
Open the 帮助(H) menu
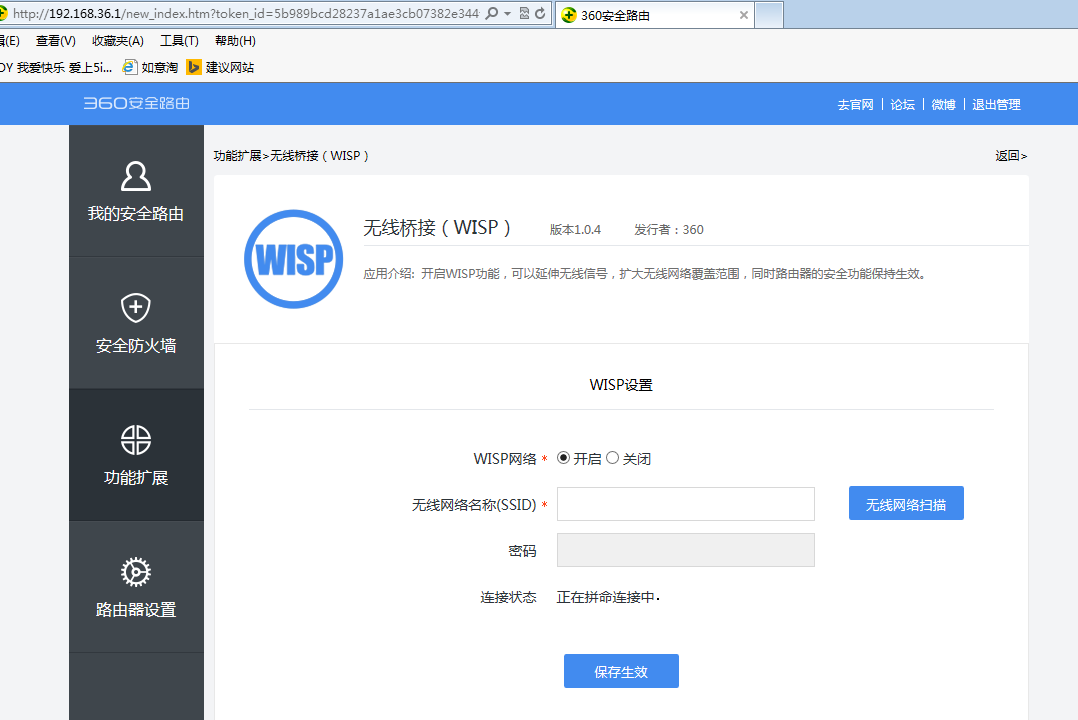(235, 41)
